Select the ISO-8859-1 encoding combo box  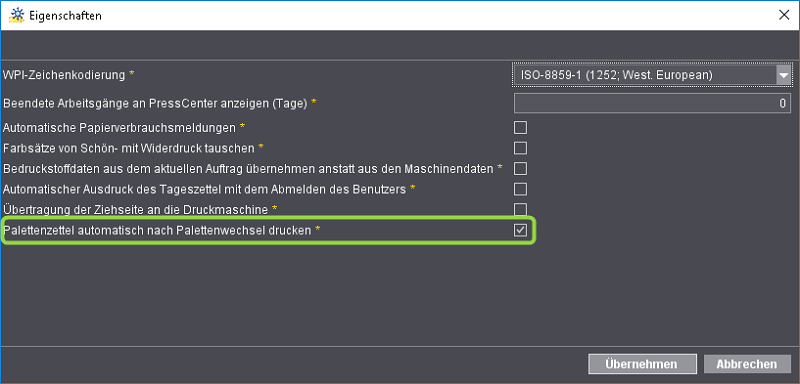(x=653, y=75)
